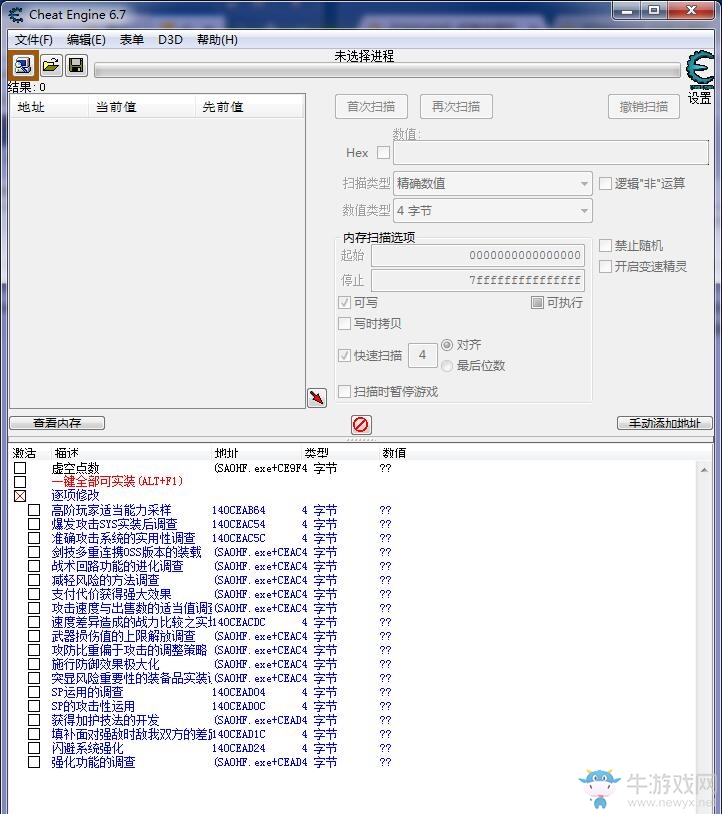Open the 数值类型 dropdown
This screenshot has width=722, height=814.
coord(493,211)
